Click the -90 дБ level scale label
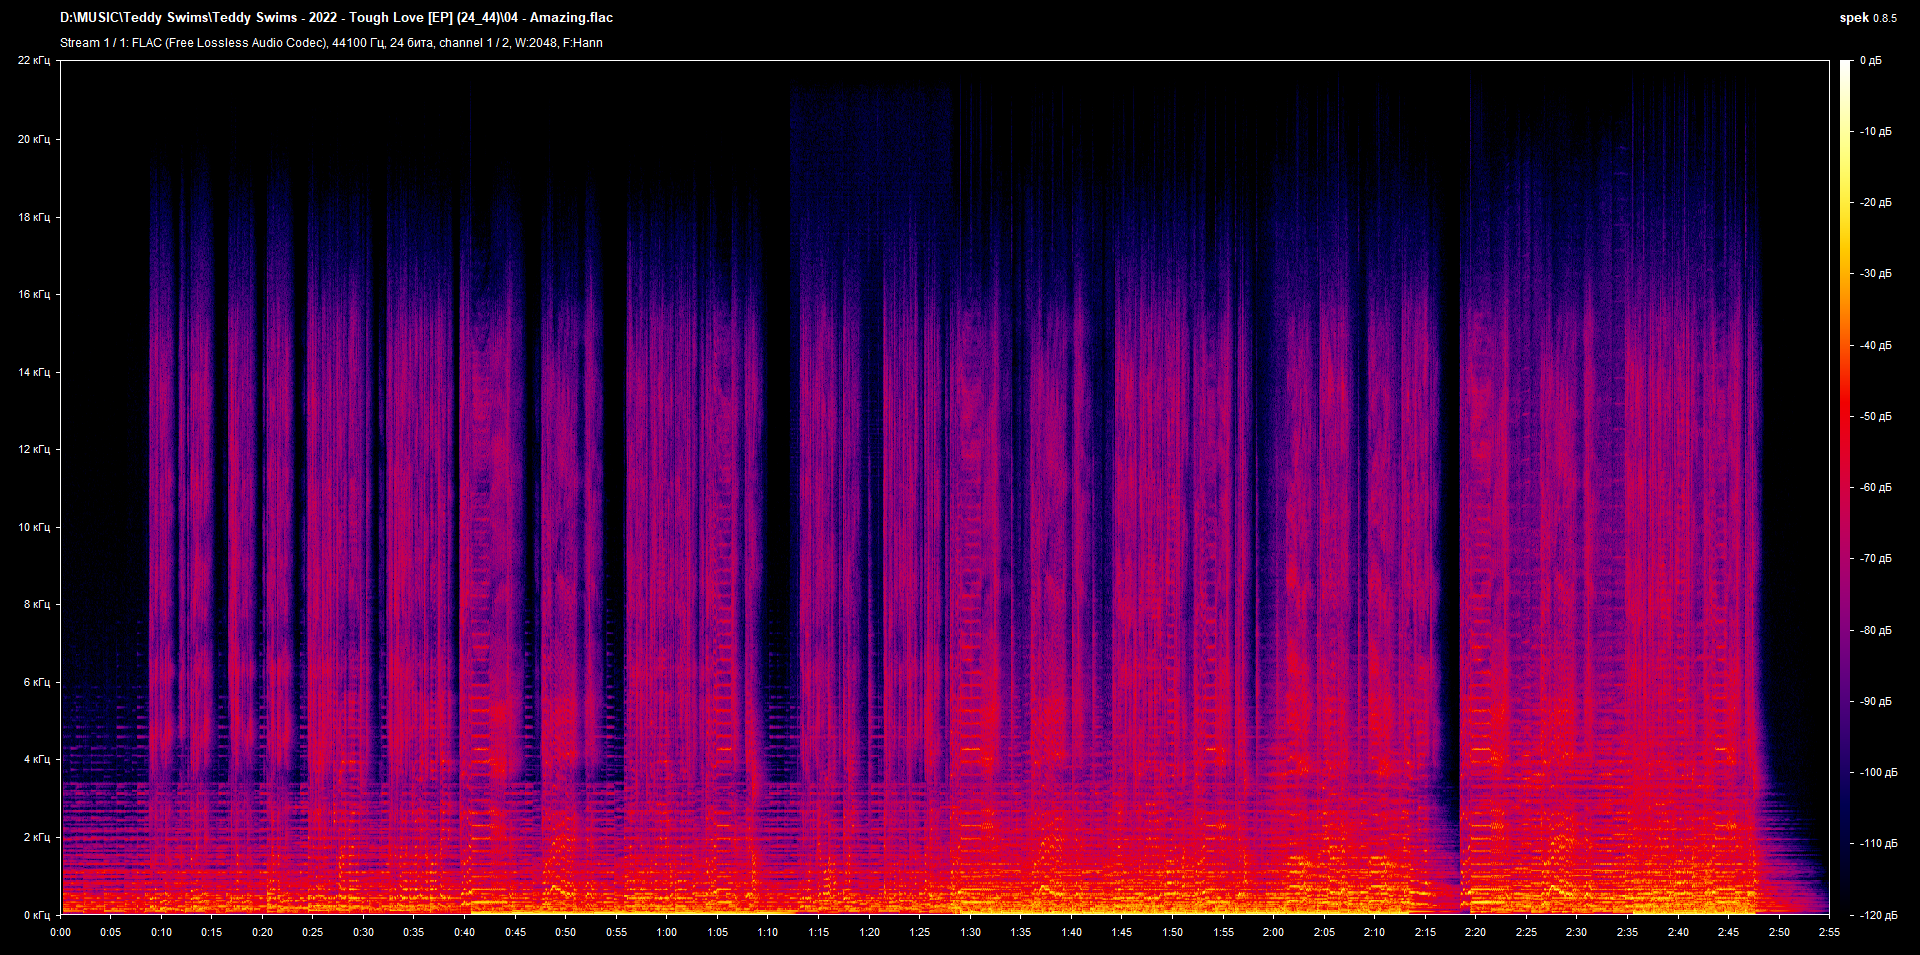 click(1876, 702)
